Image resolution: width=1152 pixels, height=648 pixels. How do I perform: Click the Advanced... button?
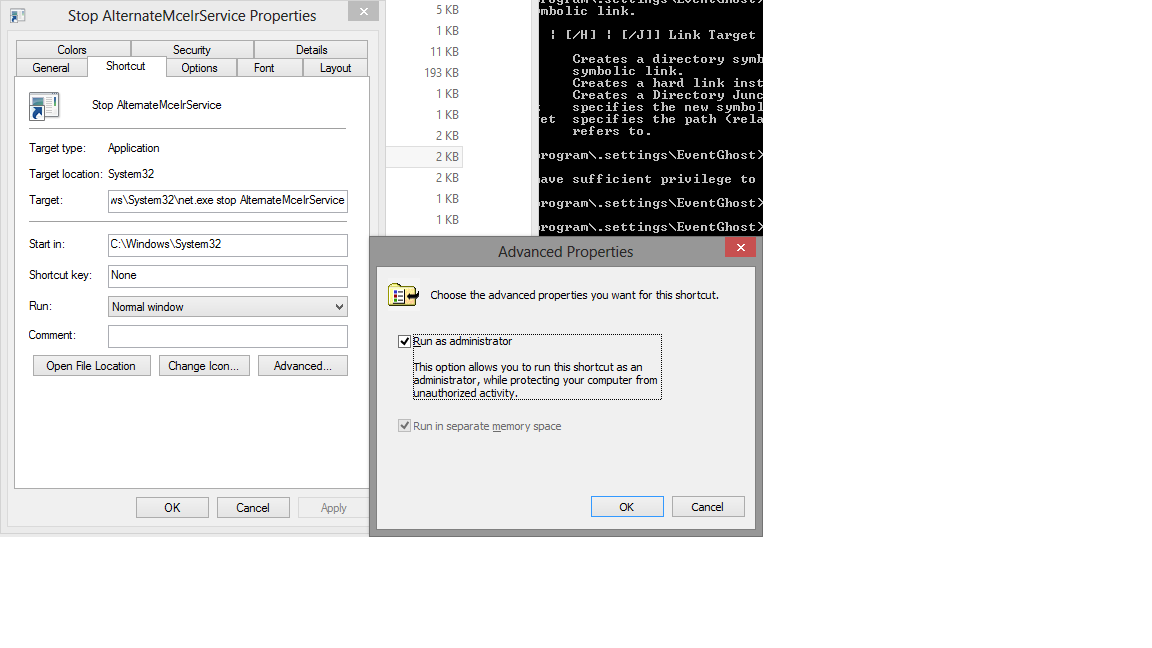coord(303,366)
